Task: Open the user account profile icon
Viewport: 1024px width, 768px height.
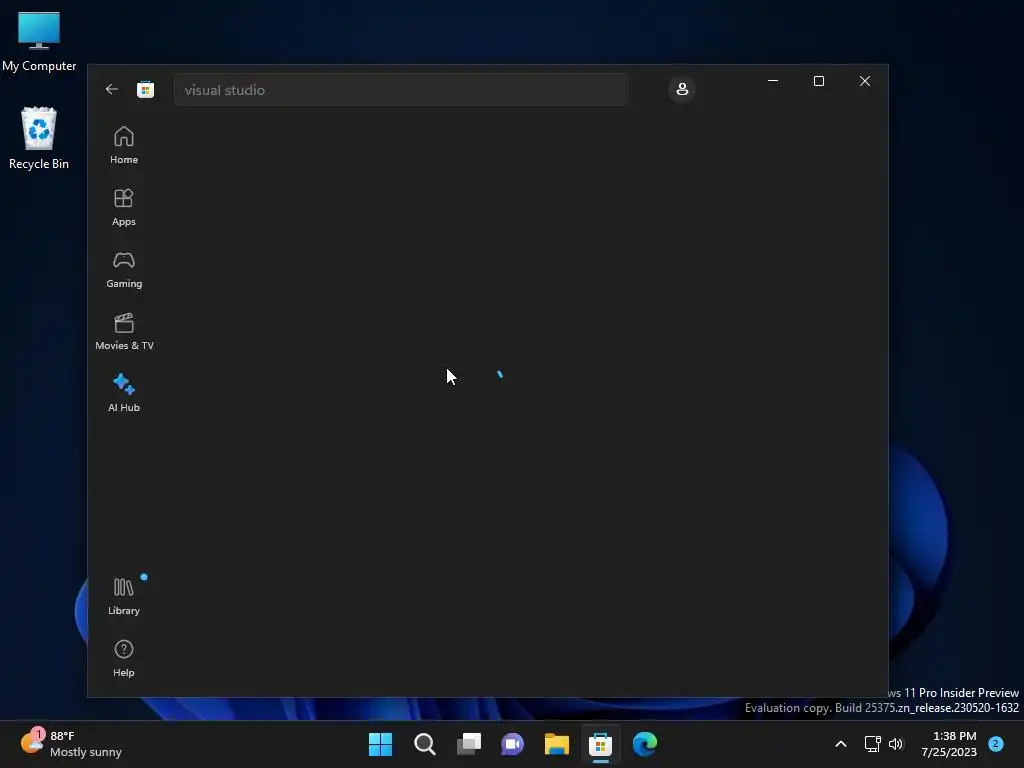Action: click(682, 89)
